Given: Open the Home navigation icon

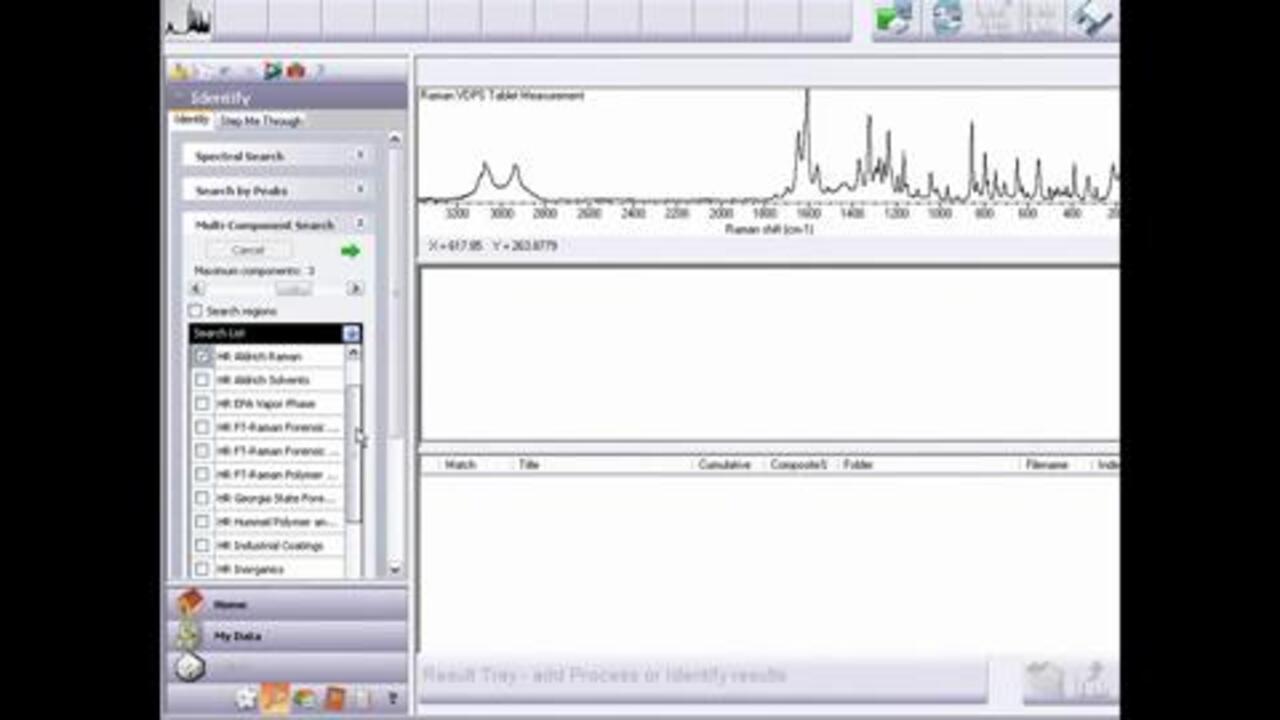Looking at the screenshot, I should [190, 604].
